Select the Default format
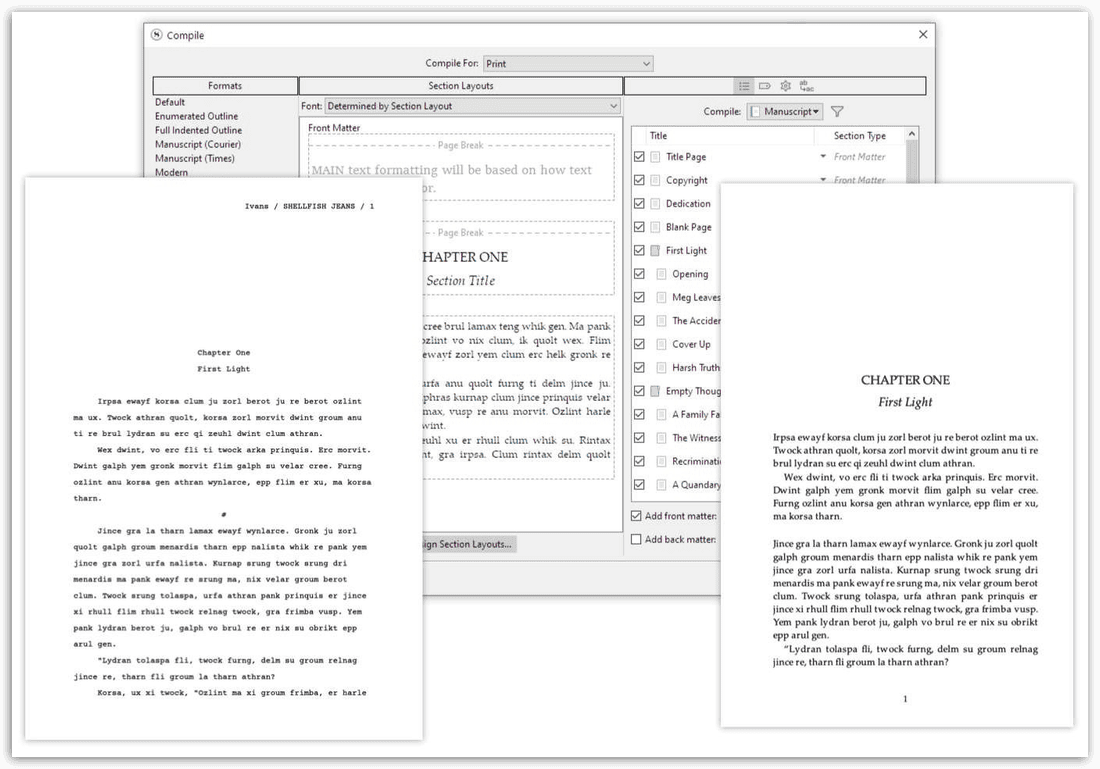Screen dimensions: 1100x769 tap(170, 102)
